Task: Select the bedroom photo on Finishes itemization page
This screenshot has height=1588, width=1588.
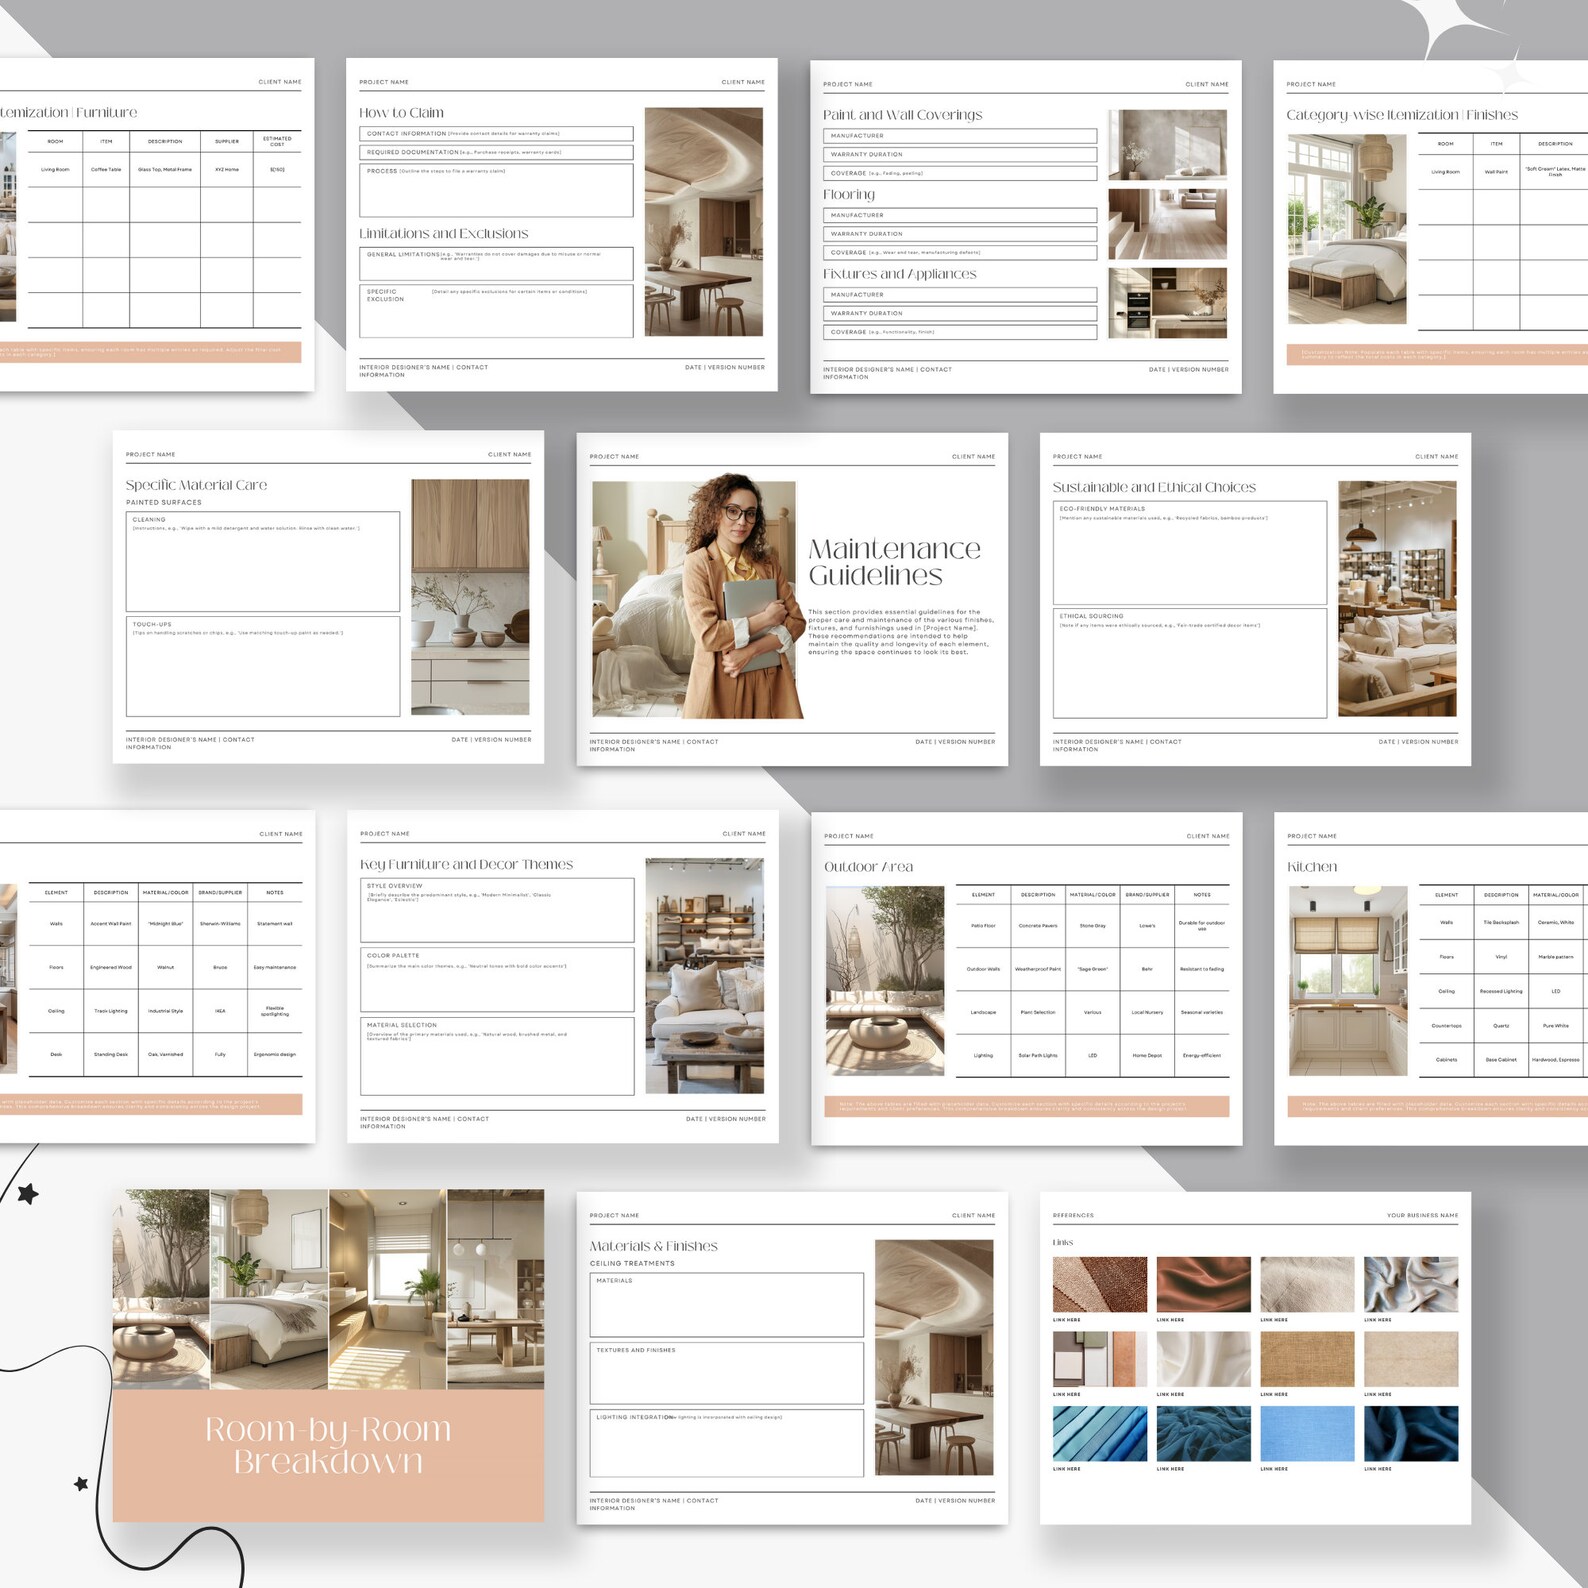Action: pos(1347,230)
